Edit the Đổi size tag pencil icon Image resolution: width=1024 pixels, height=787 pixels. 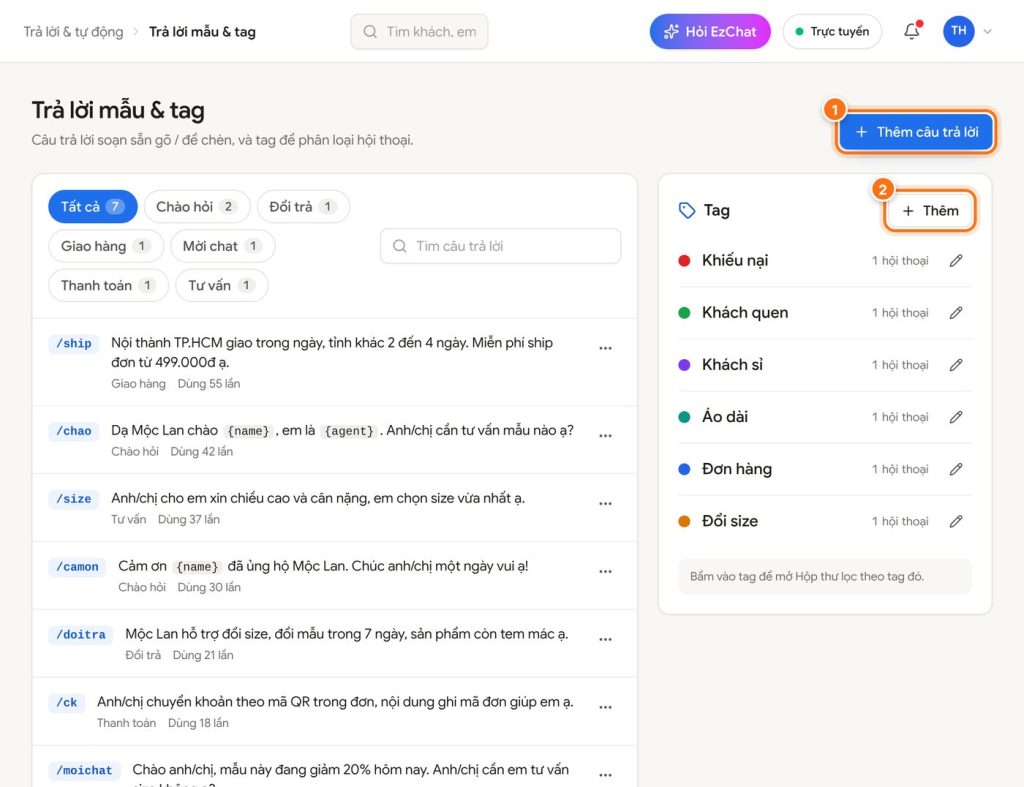coord(956,521)
